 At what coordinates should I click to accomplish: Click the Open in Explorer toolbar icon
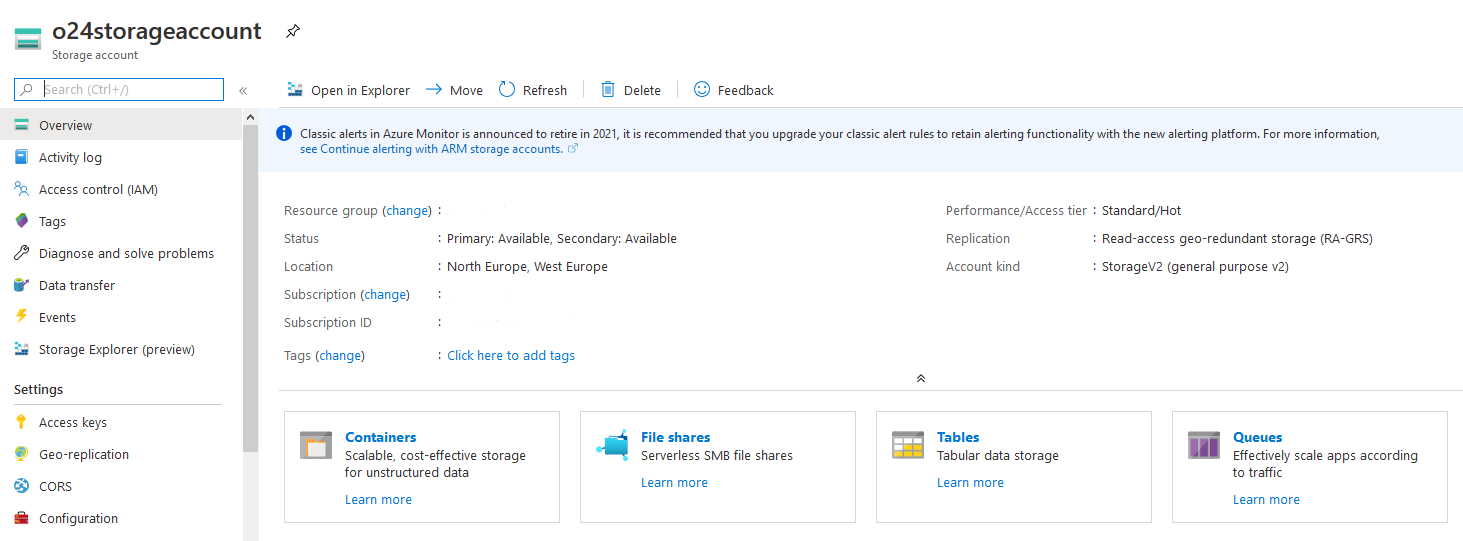coord(295,90)
